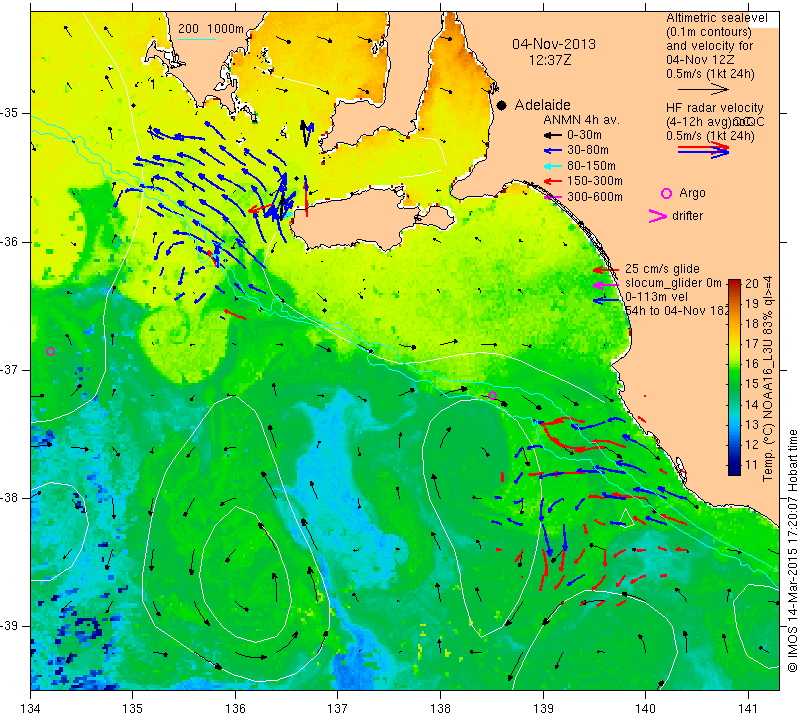The width and height of the screenshot is (800, 720).
Task: Click the red 150-300m legend arrow
Action: 552,181
